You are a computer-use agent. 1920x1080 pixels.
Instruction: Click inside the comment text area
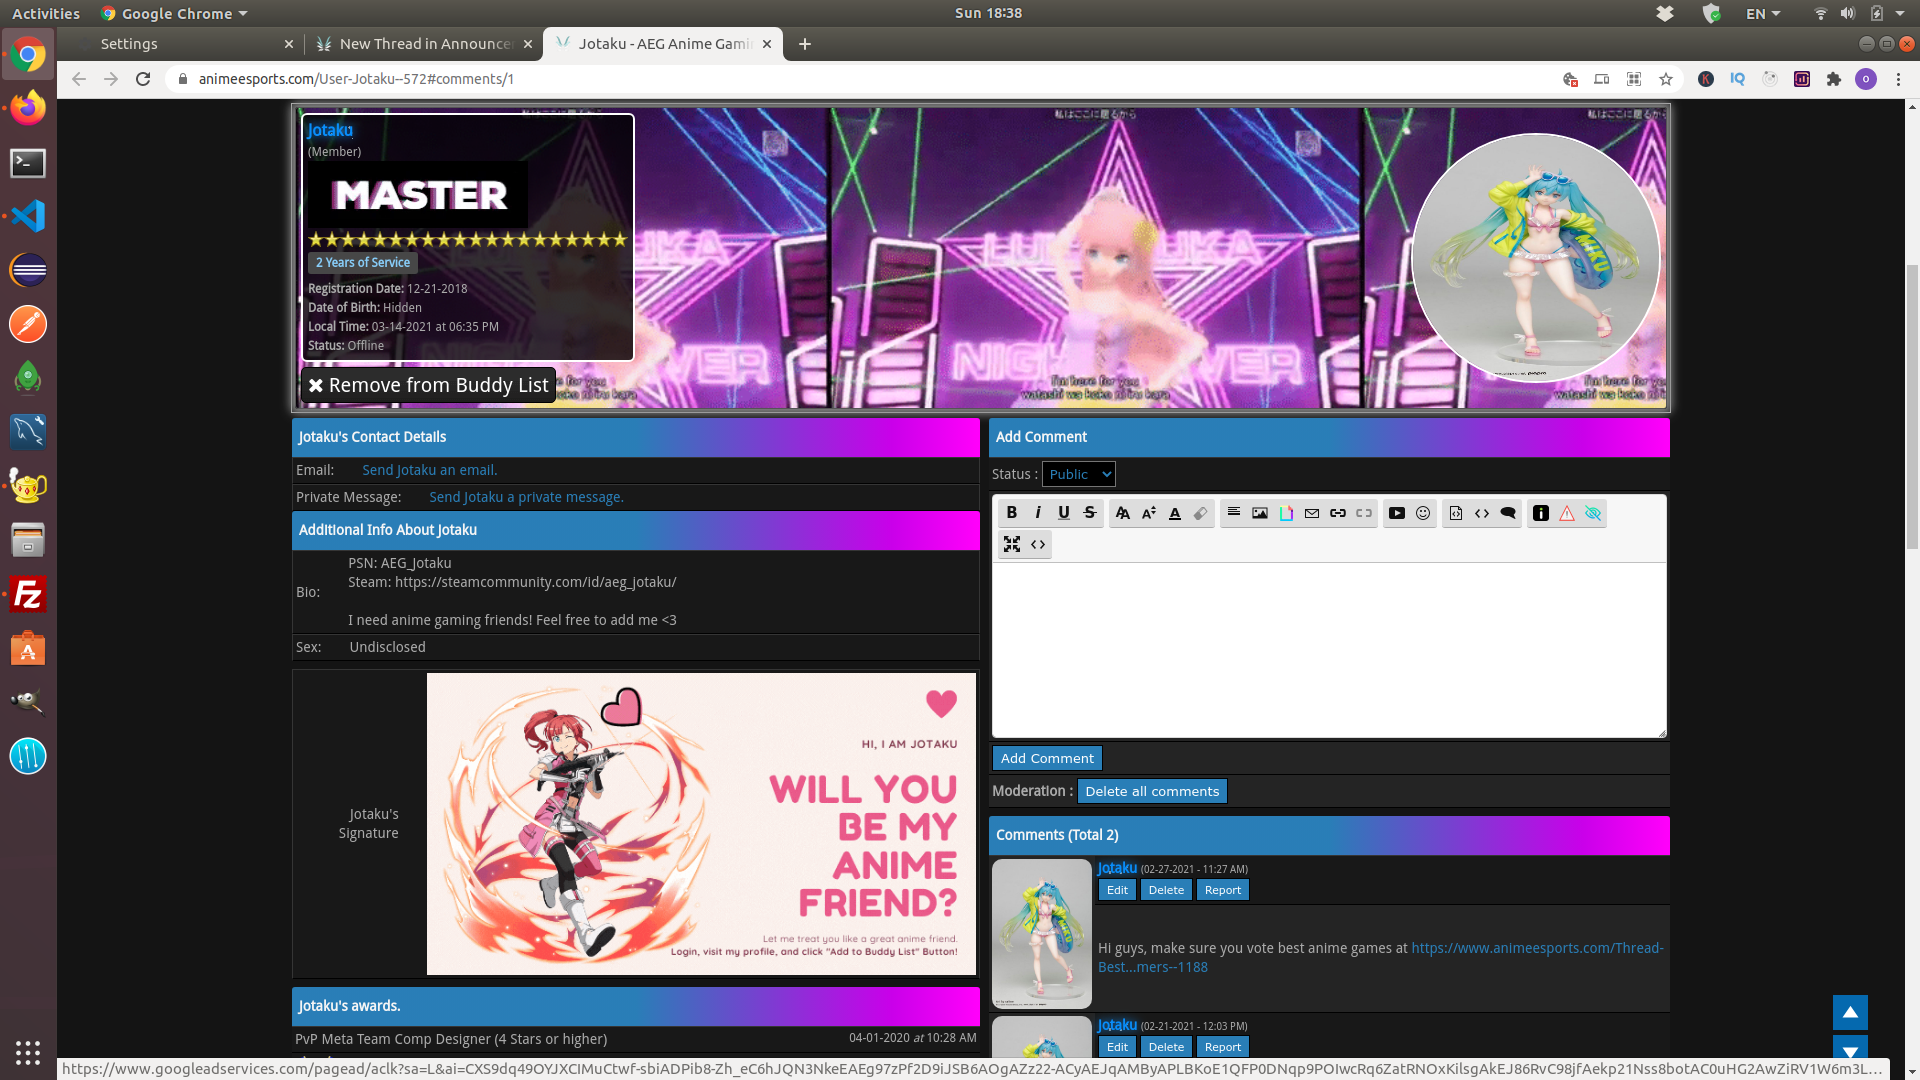(1329, 650)
